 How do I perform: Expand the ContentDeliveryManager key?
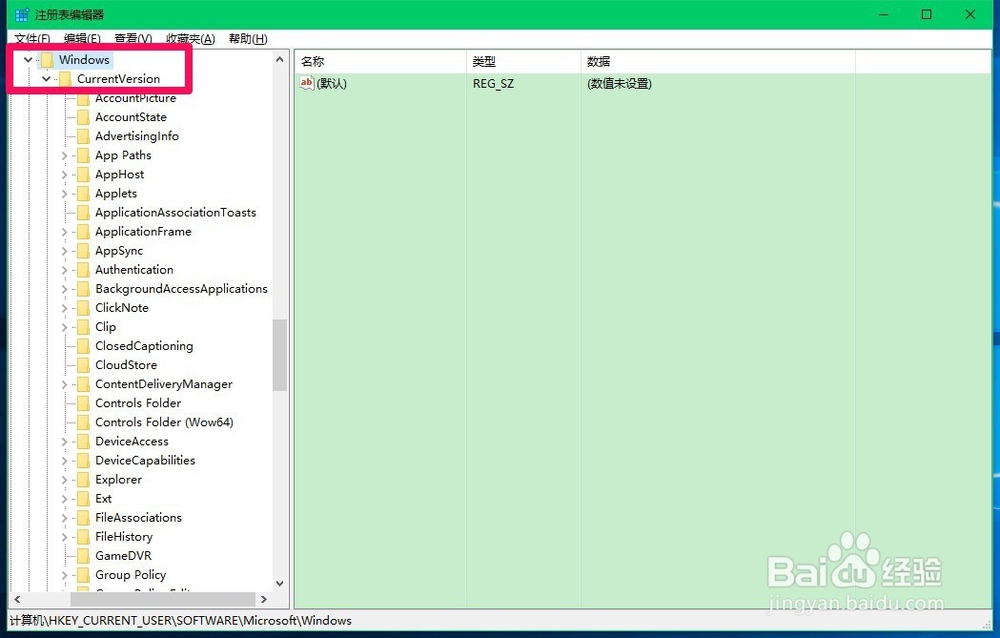coord(64,385)
